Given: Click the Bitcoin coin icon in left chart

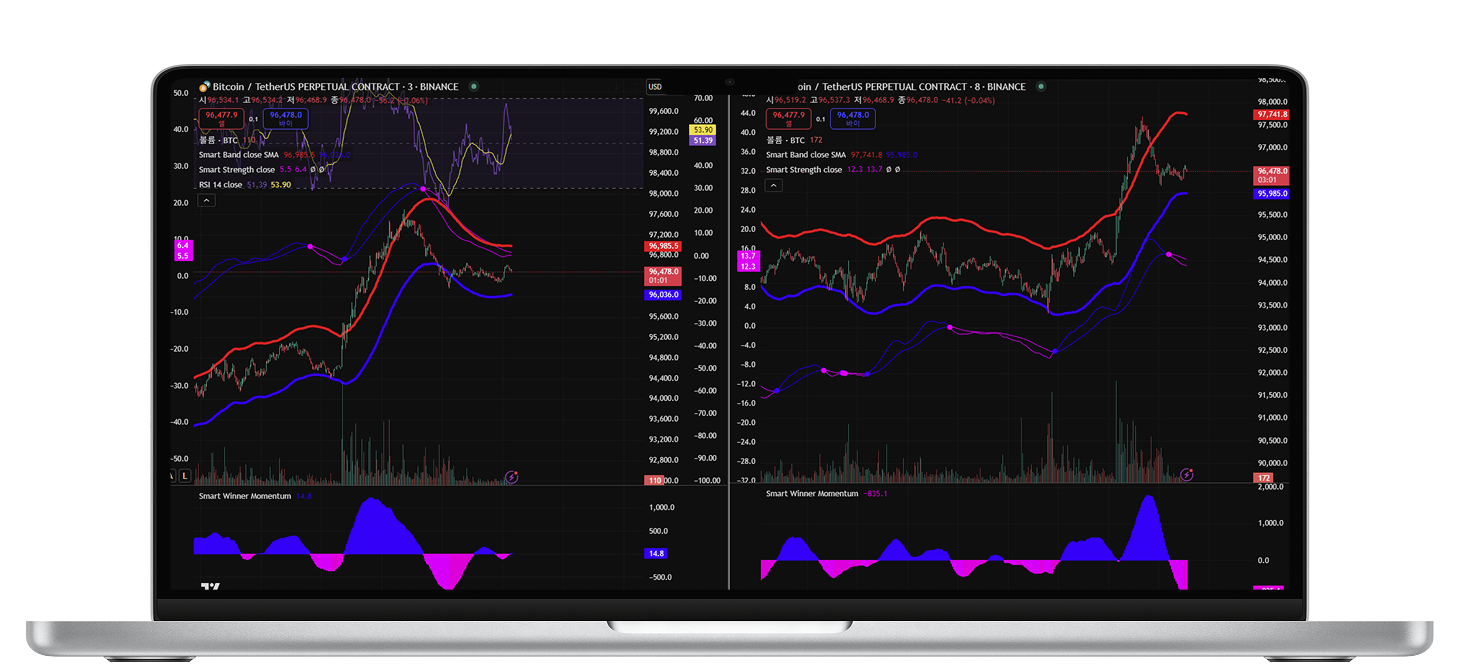Looking at the screenshot, I should [x=205, y=87].
